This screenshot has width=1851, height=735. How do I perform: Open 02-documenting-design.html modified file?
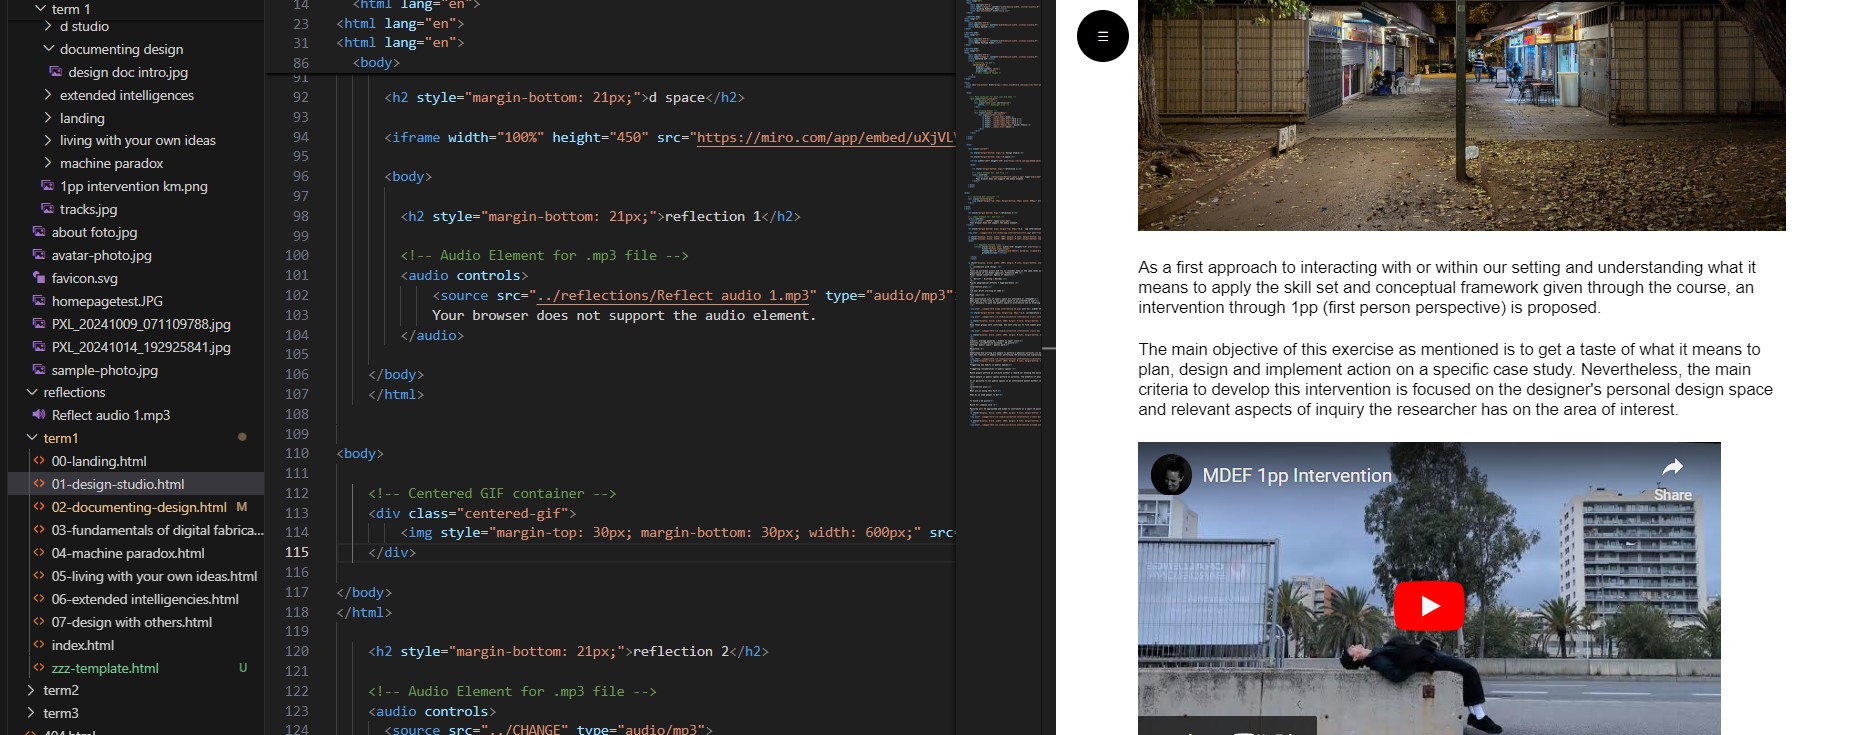[138, 507]
